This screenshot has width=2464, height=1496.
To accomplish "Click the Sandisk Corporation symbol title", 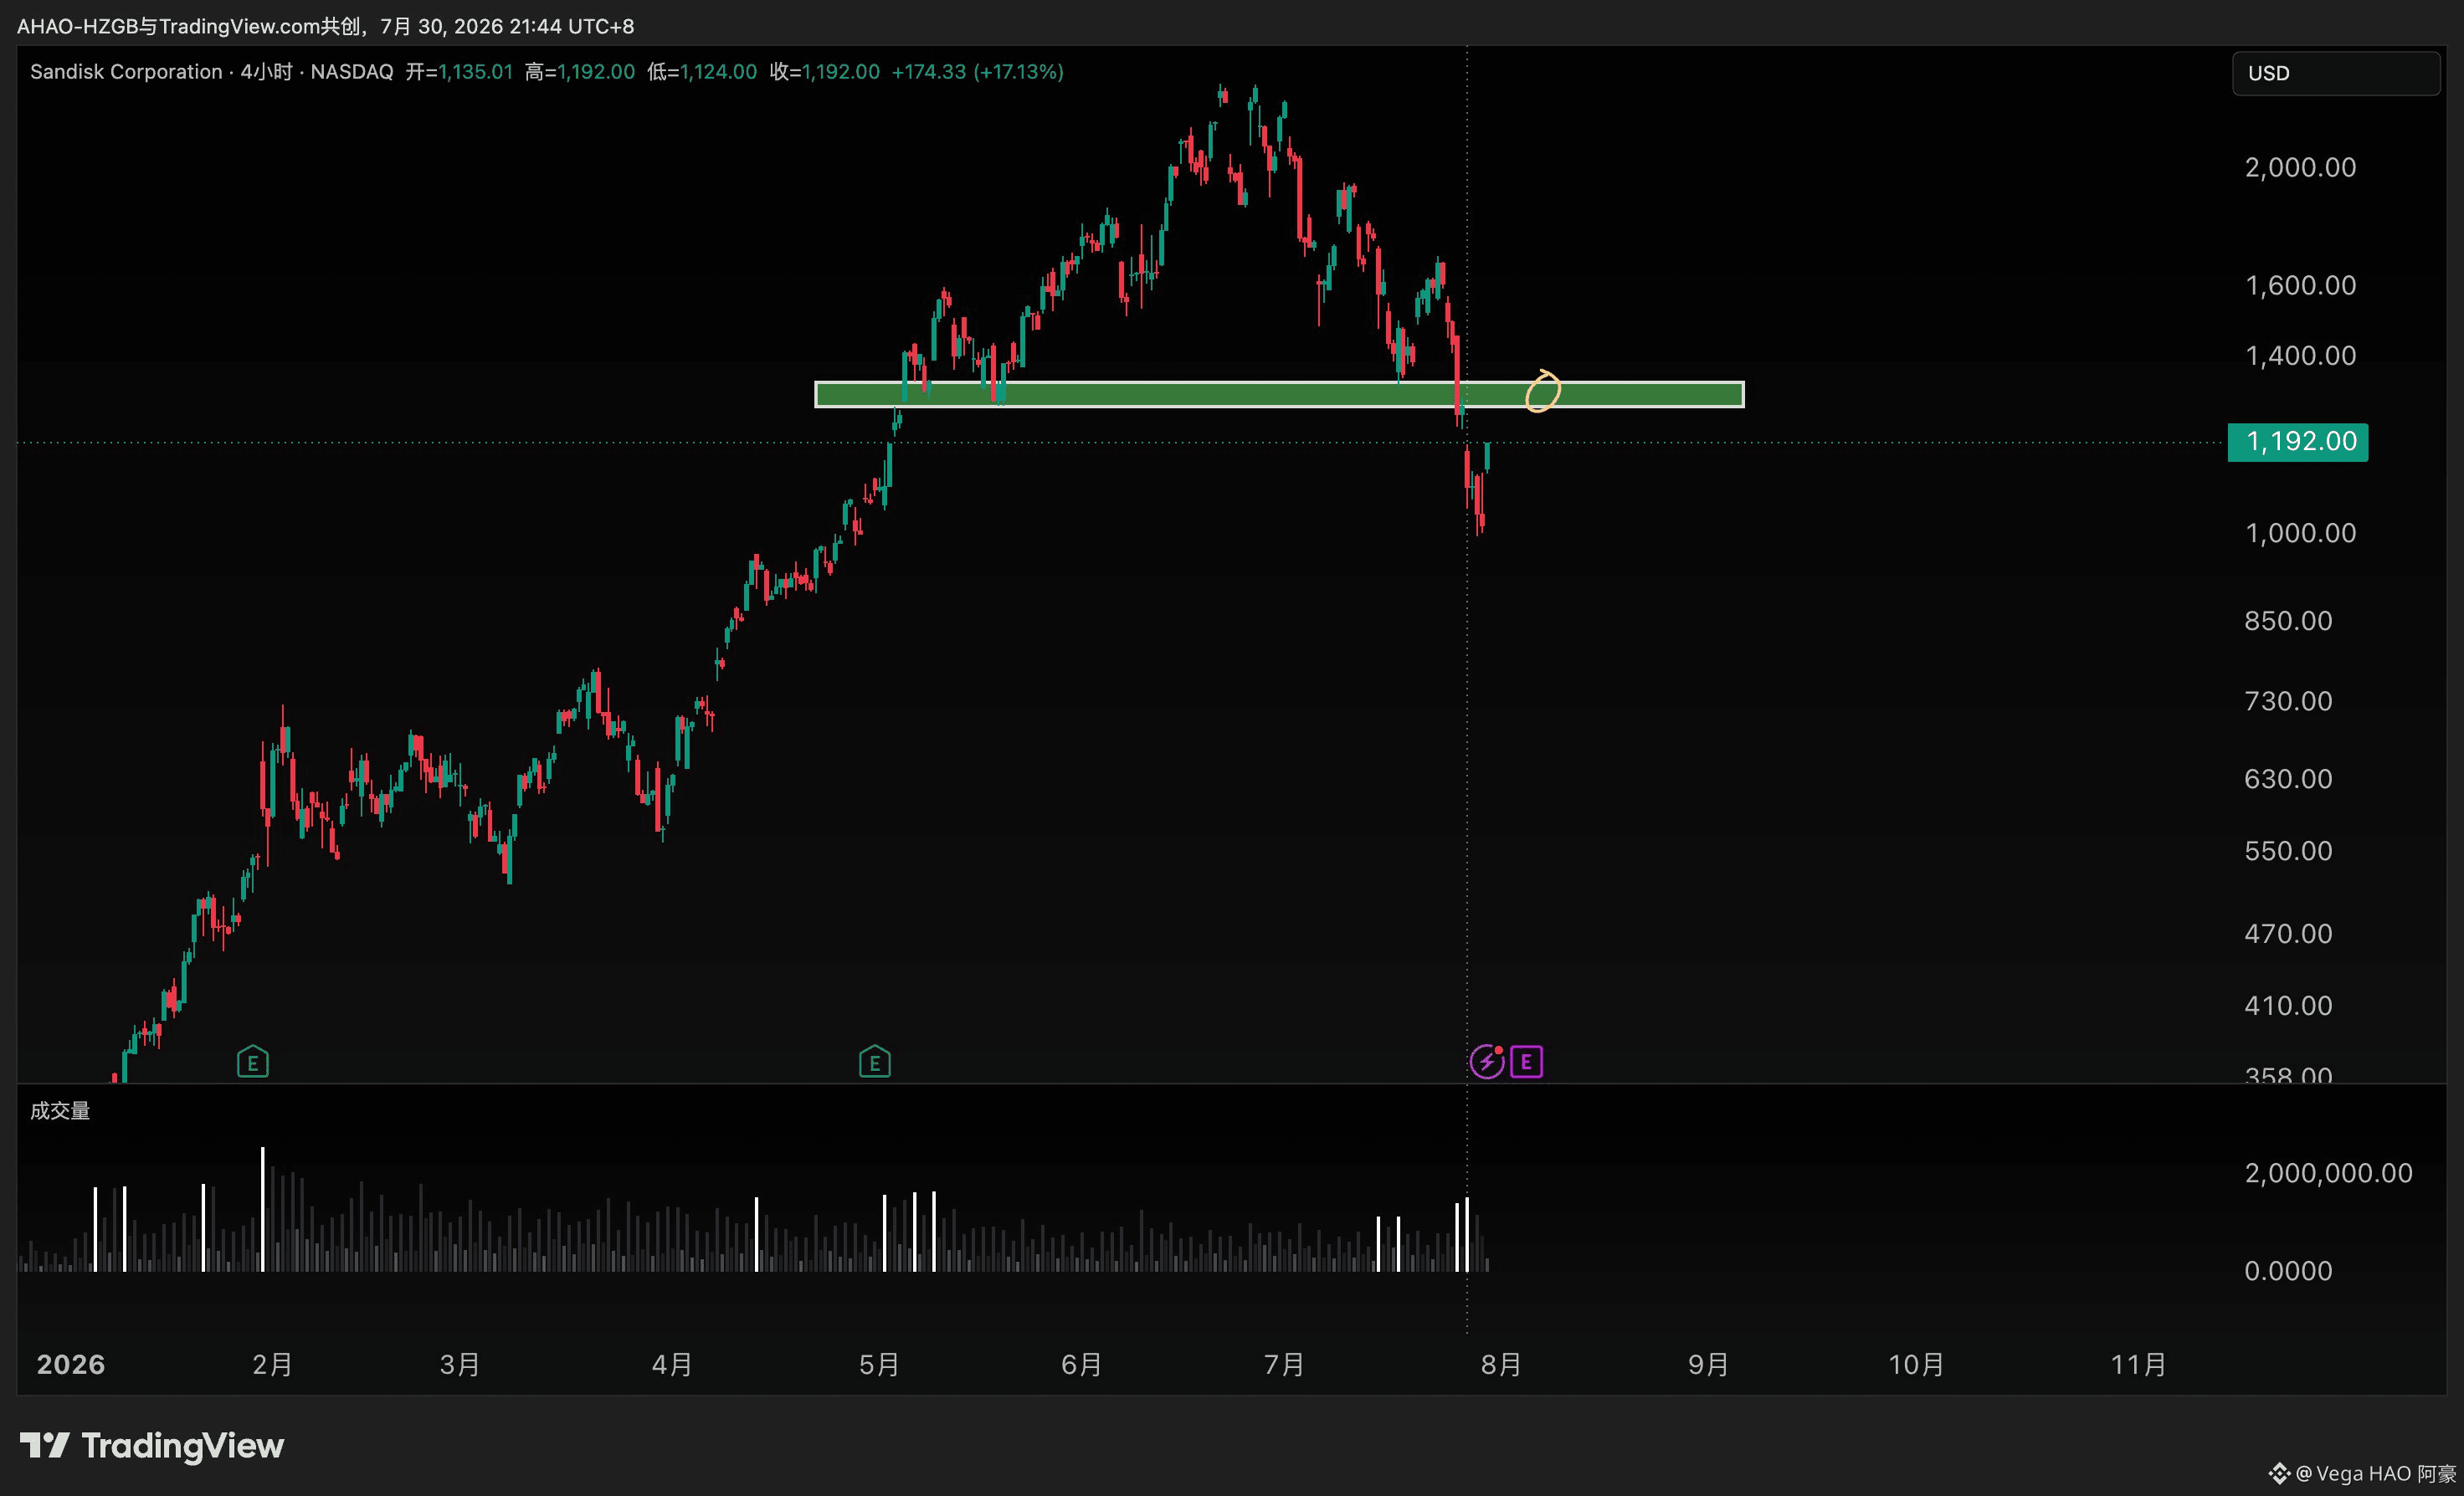I will 126,72.
